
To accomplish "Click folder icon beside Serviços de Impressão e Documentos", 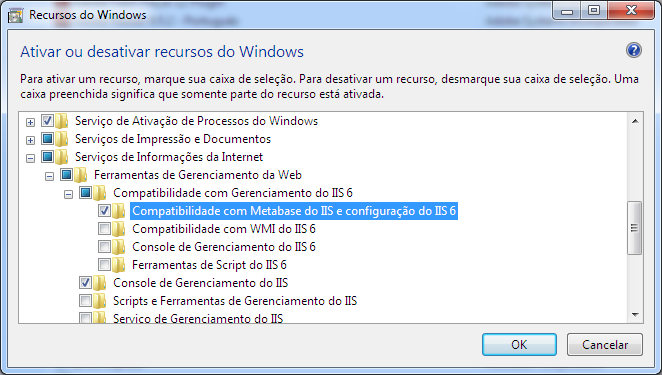I will (x=62, y=139).
